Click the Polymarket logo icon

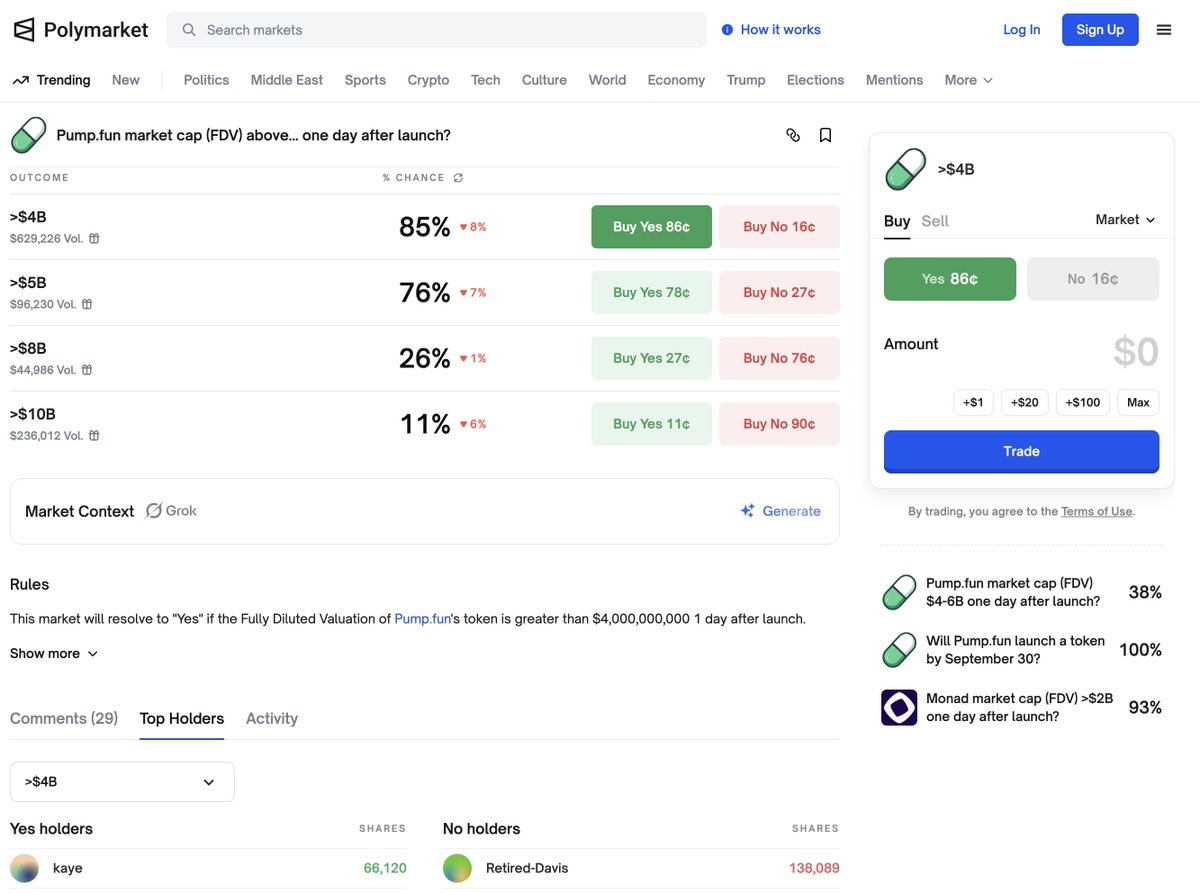pos(24,30)
